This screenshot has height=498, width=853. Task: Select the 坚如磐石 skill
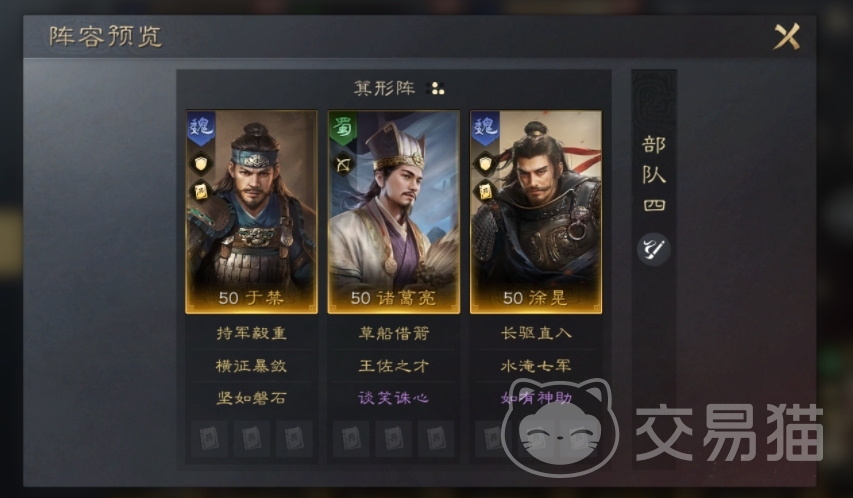click(251, 398)
